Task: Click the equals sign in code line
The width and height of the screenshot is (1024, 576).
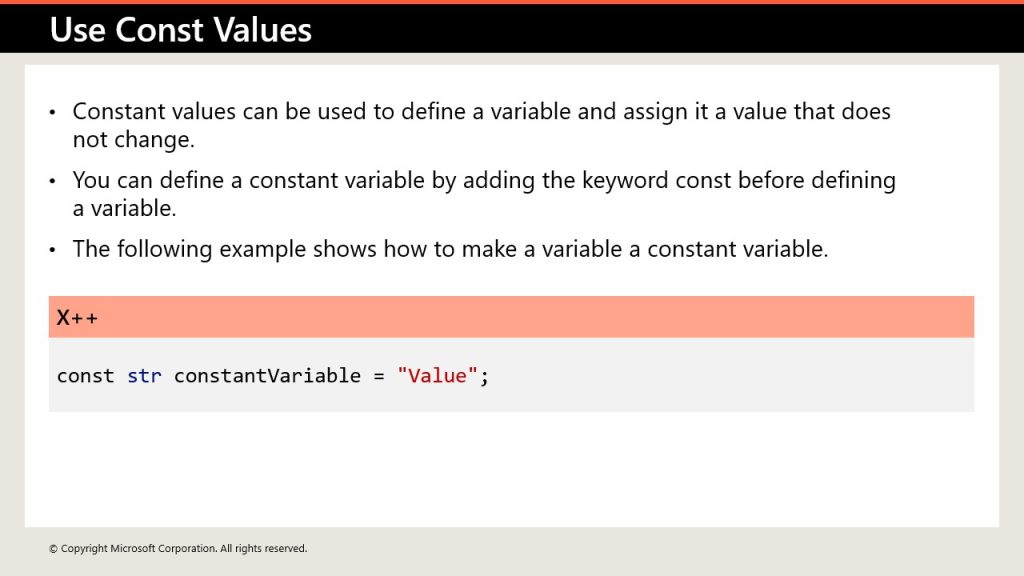Action: (379, 376)
